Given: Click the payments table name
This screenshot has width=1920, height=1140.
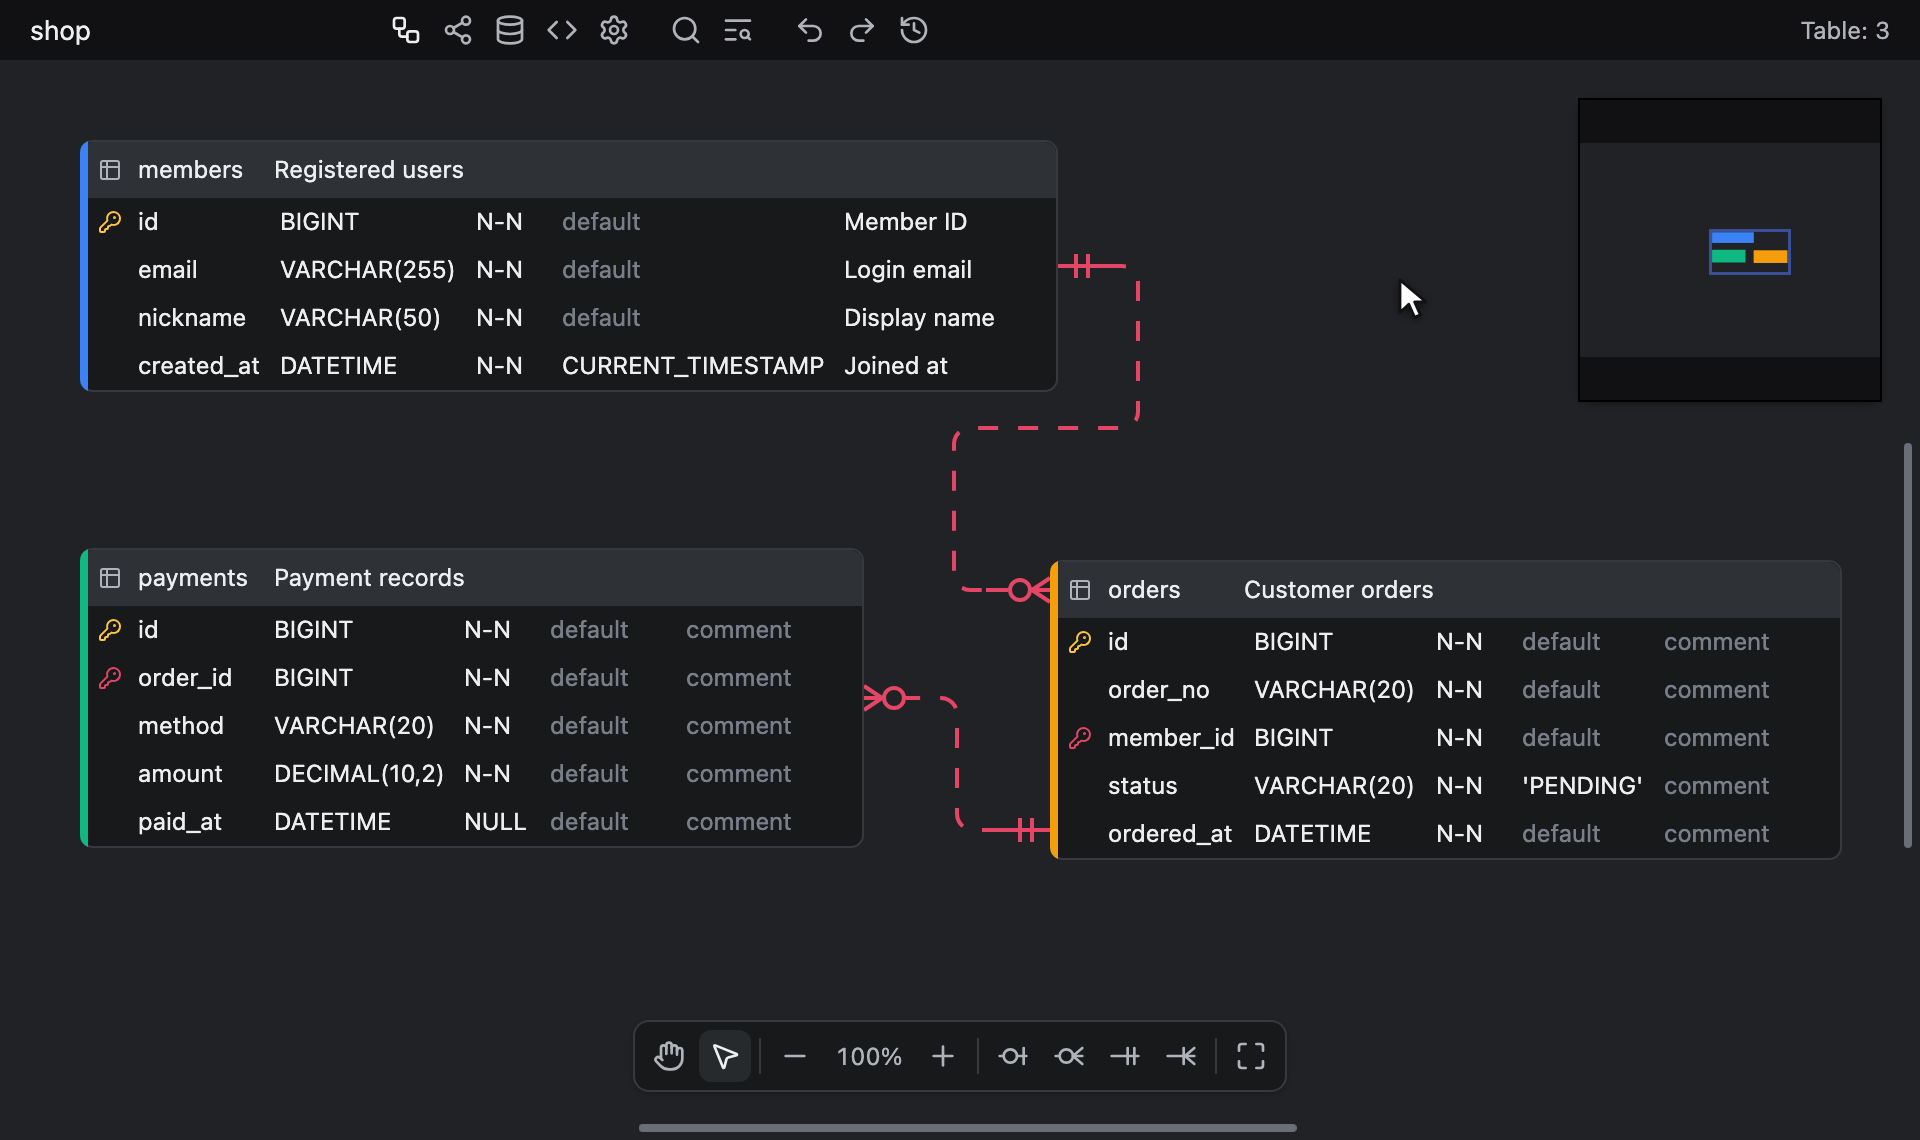Looking at the screenshot, I should (192, 578).
